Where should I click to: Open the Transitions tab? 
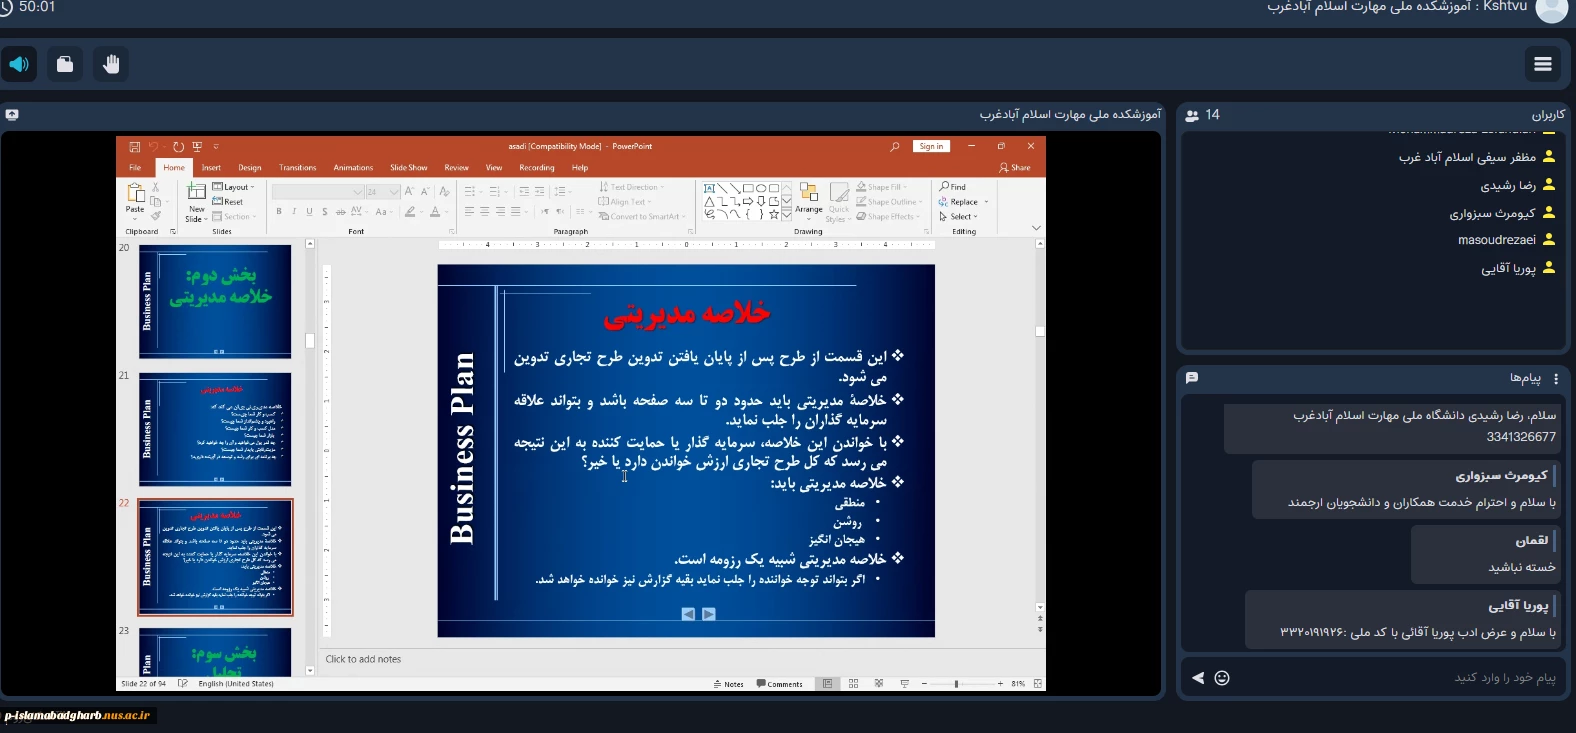[x=298, y=168]
